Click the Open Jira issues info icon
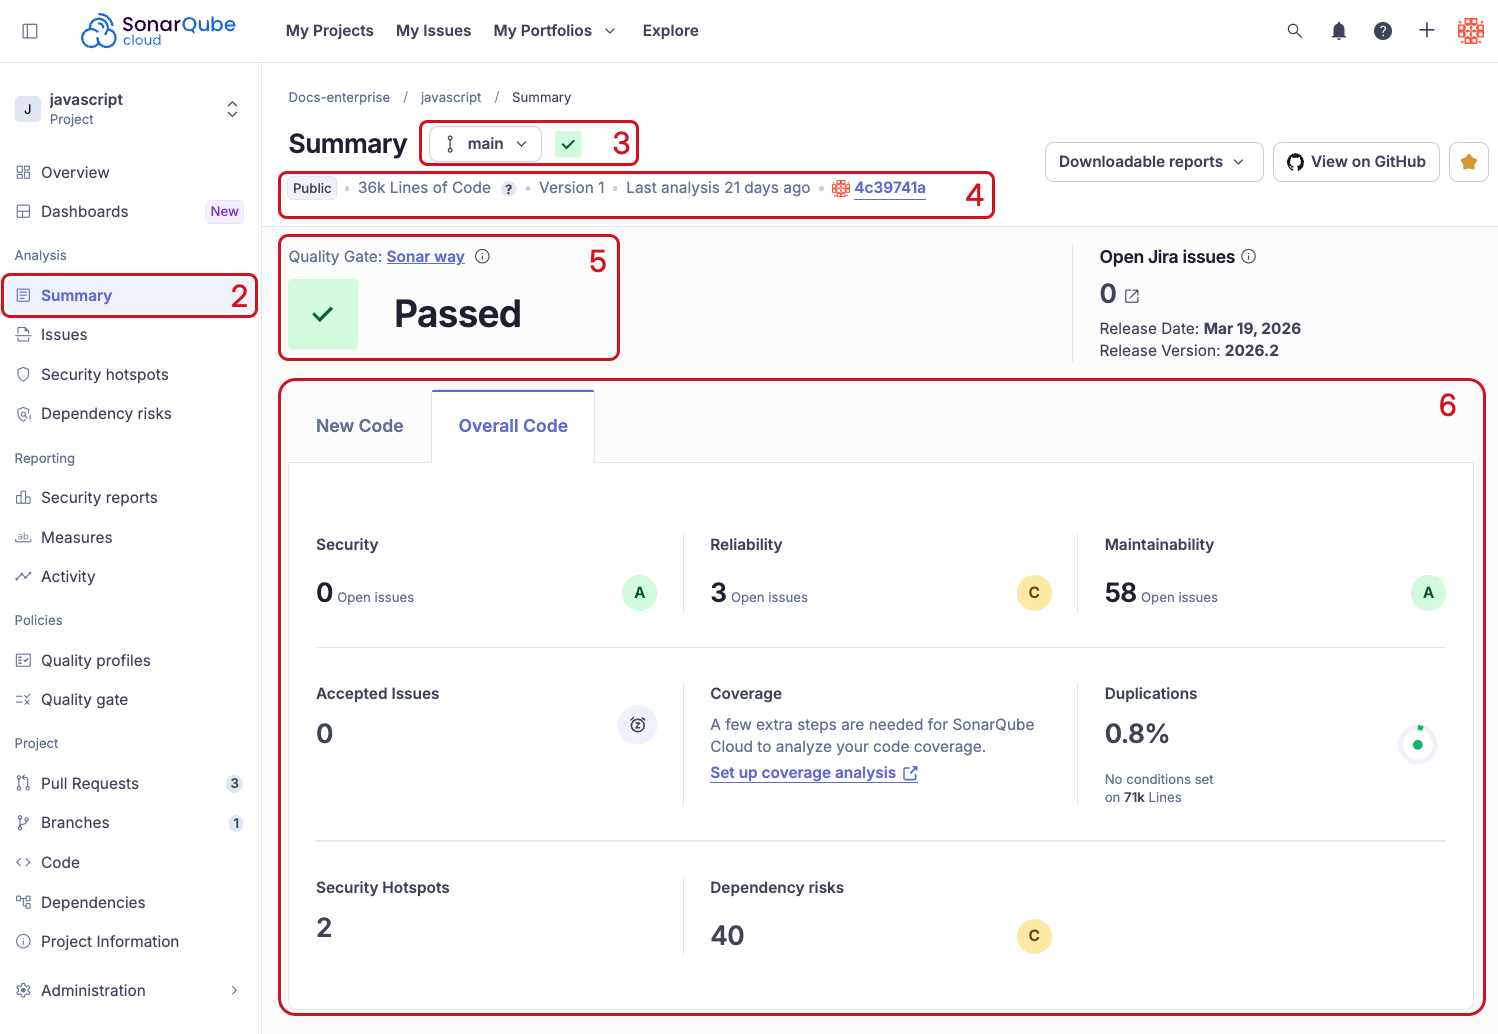 click(1249, 256)
